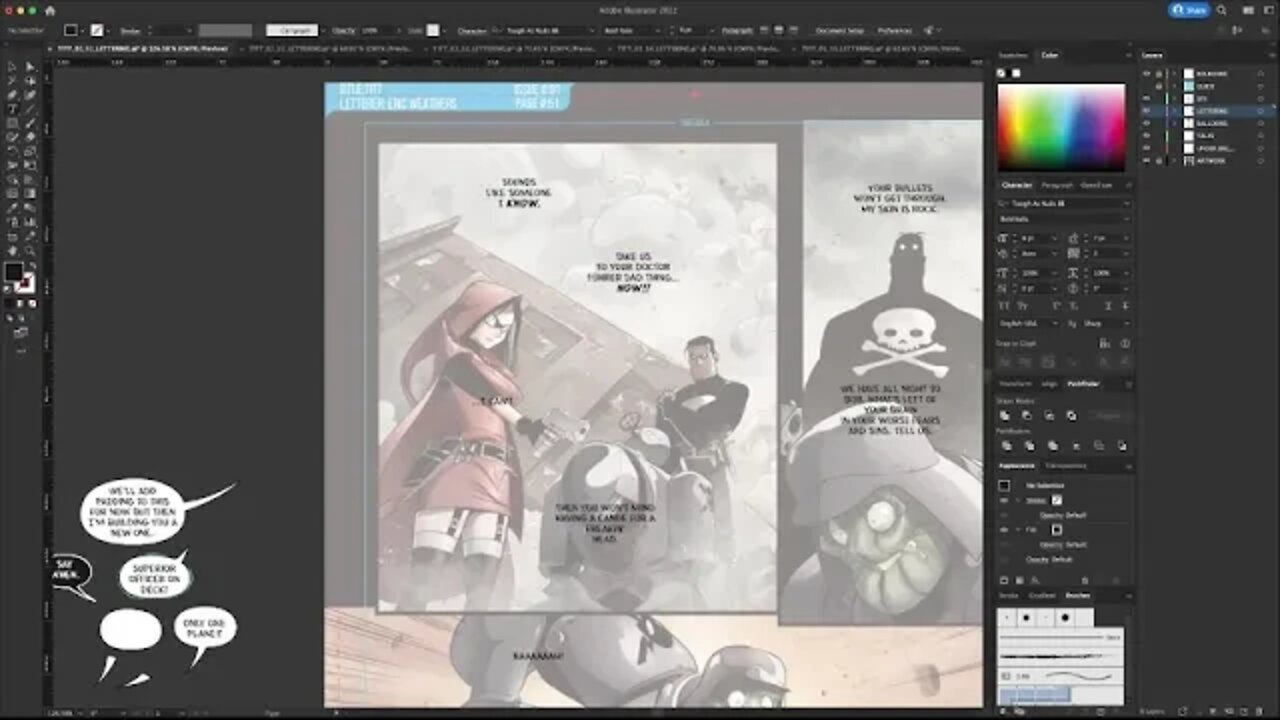Open the search icon beside Share
Screen dimensions: 1280x720
1222,10
